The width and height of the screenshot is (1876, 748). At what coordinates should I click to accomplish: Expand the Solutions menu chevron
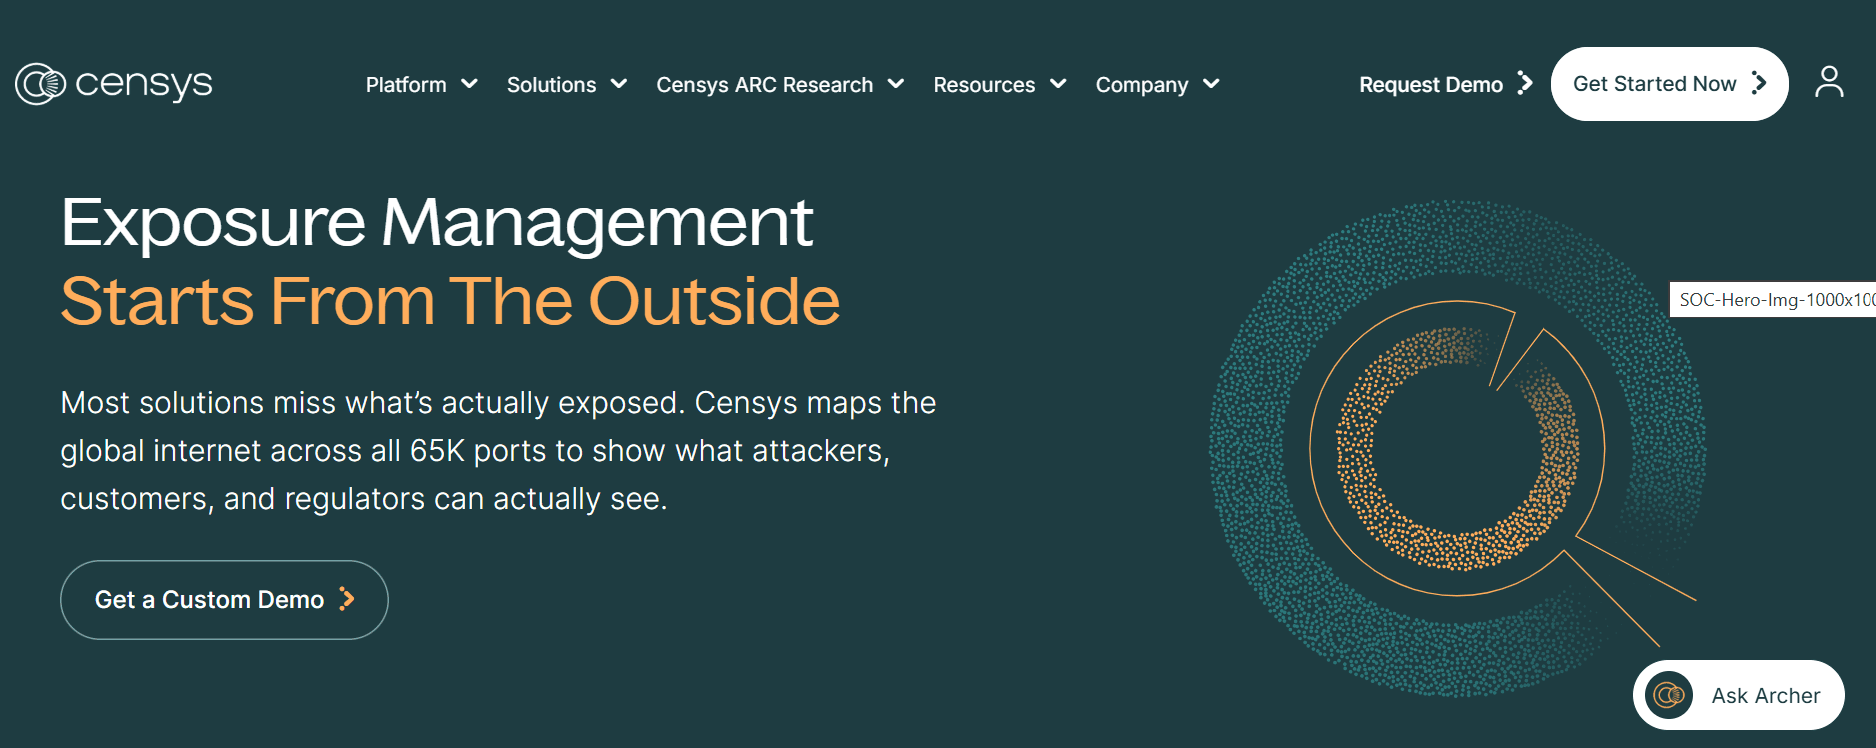pyautogui.click(x=619, y=84)
